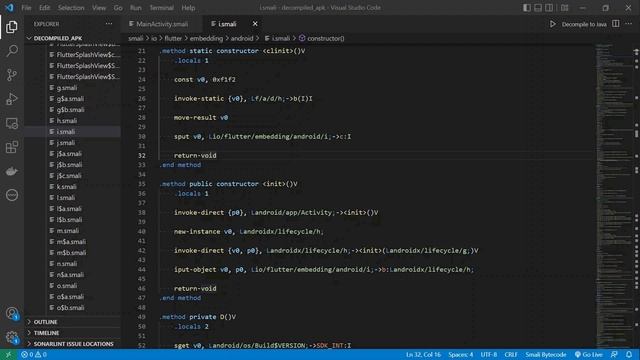The height and width of the screenshot is (360, 640).
Task: Click 'flutter' breadcrumb segment
Action: (x=173, y=38)
